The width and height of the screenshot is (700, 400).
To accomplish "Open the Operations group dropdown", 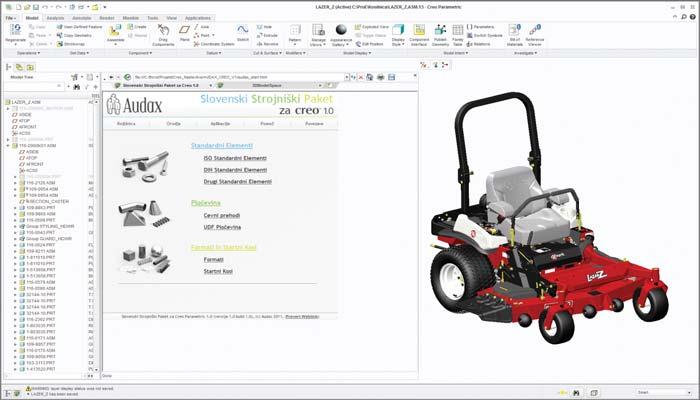I will pyautogui.click(x=28, y=53).
